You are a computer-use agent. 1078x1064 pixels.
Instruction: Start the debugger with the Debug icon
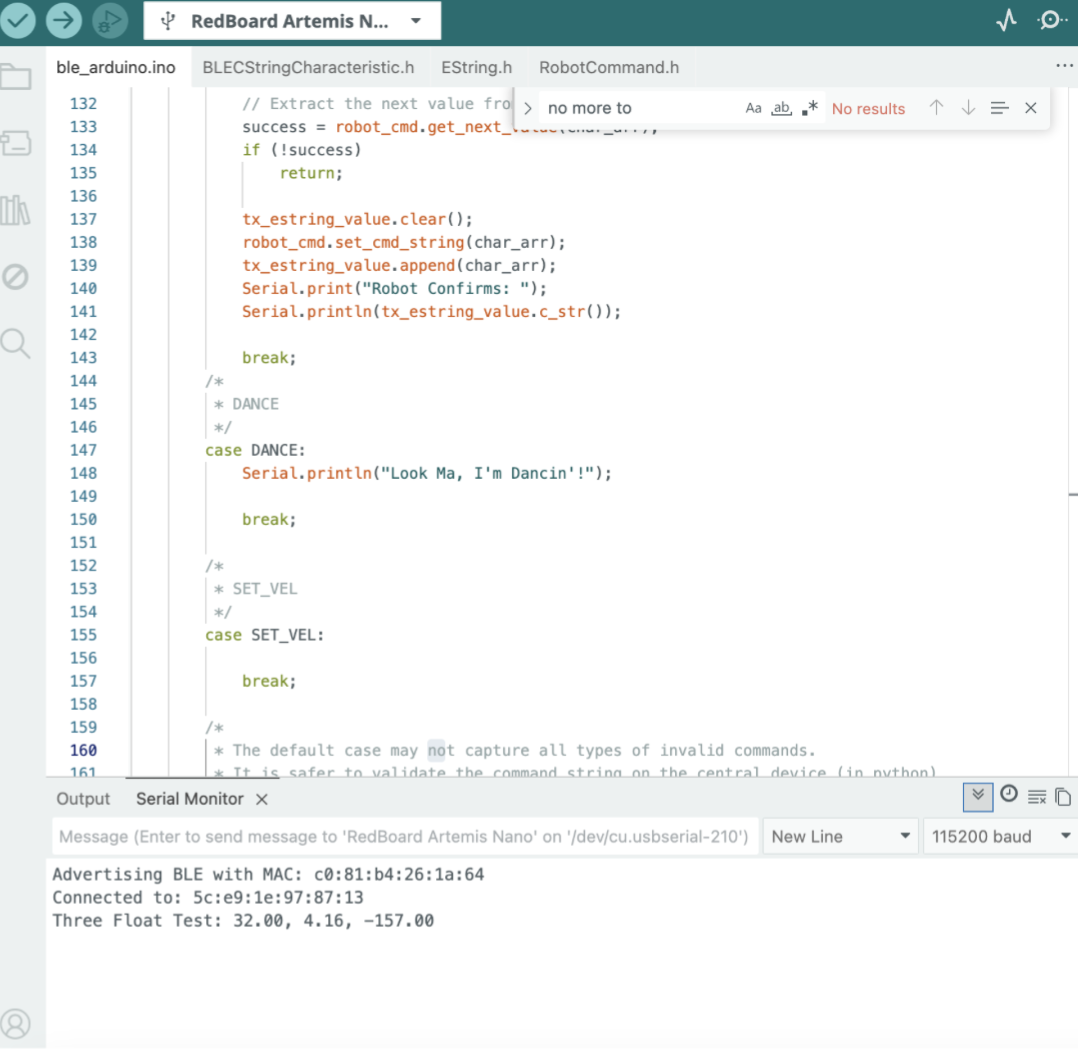click(x=110, y=21)
